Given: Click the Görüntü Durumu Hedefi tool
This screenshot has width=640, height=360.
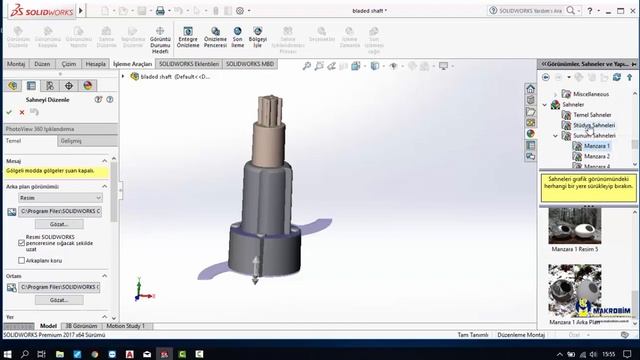Looking at the screenshot, I should click(x=160, y=40).
